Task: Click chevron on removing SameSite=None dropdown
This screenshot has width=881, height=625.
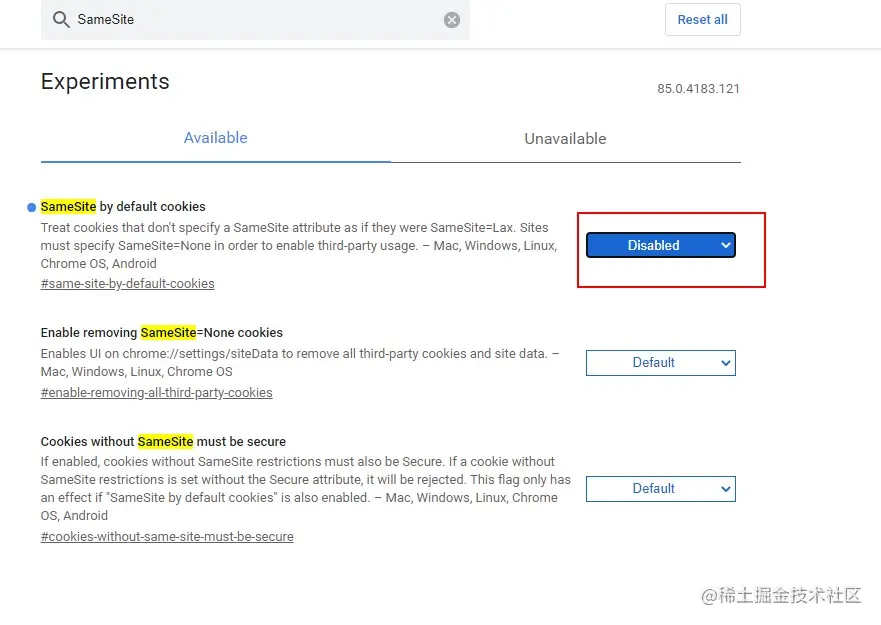Action: click(725, 363)
